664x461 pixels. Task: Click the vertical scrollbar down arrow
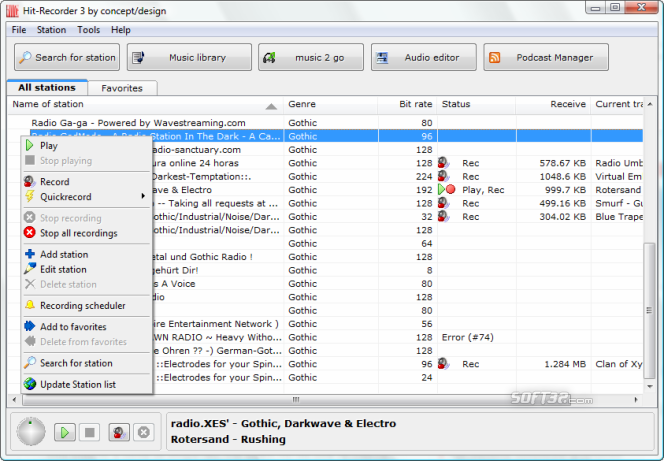pos(650,386)
